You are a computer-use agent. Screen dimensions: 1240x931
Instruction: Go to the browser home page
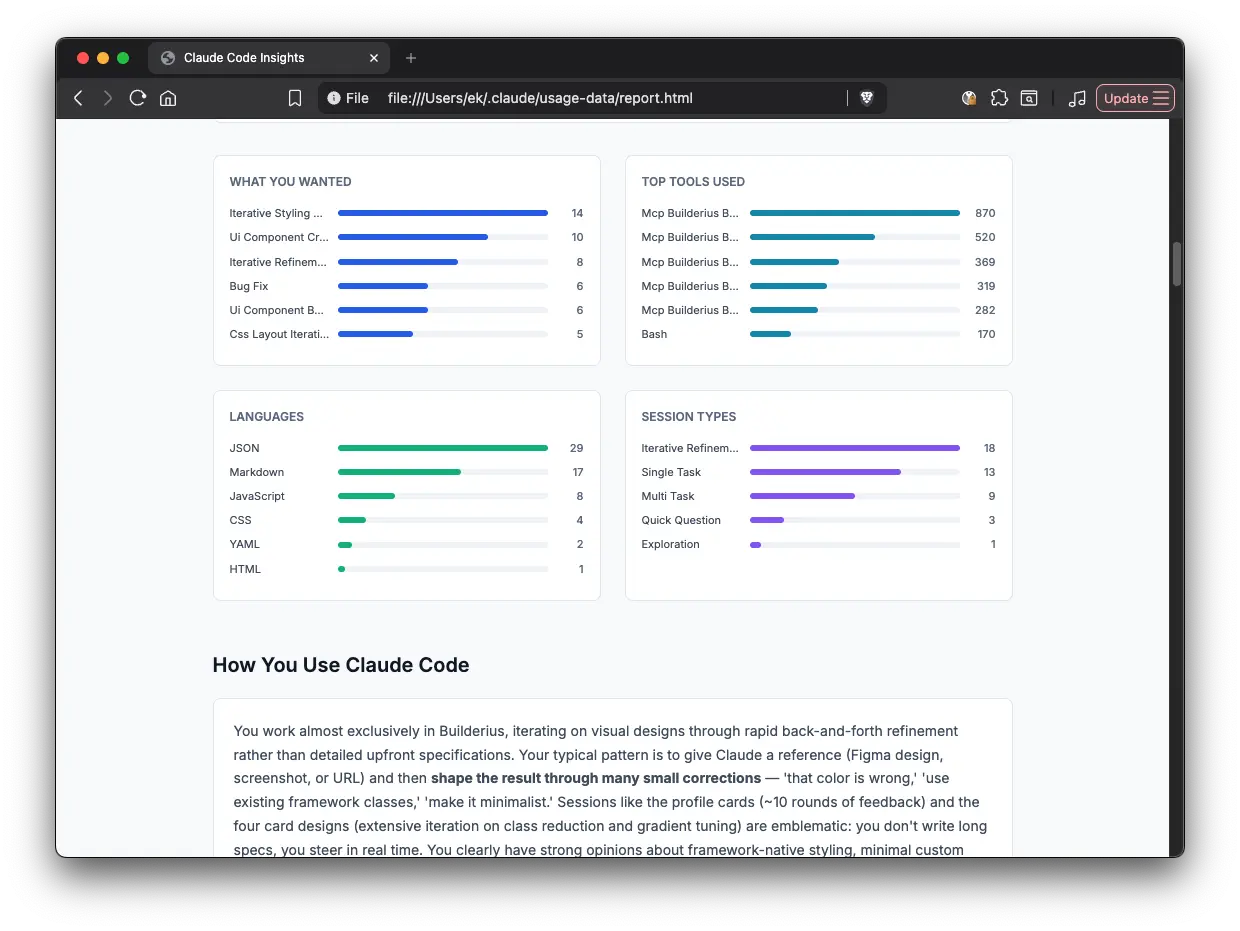168,98
